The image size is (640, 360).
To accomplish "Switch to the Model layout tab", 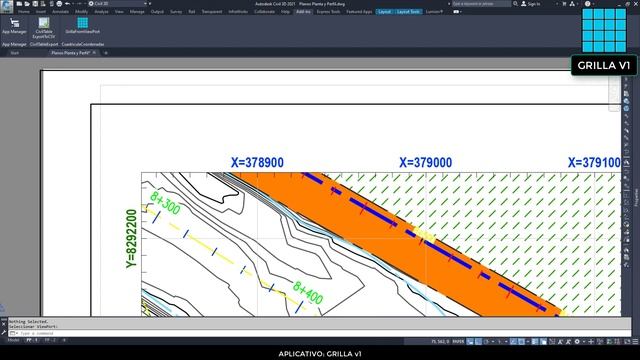I will (13, 340).
